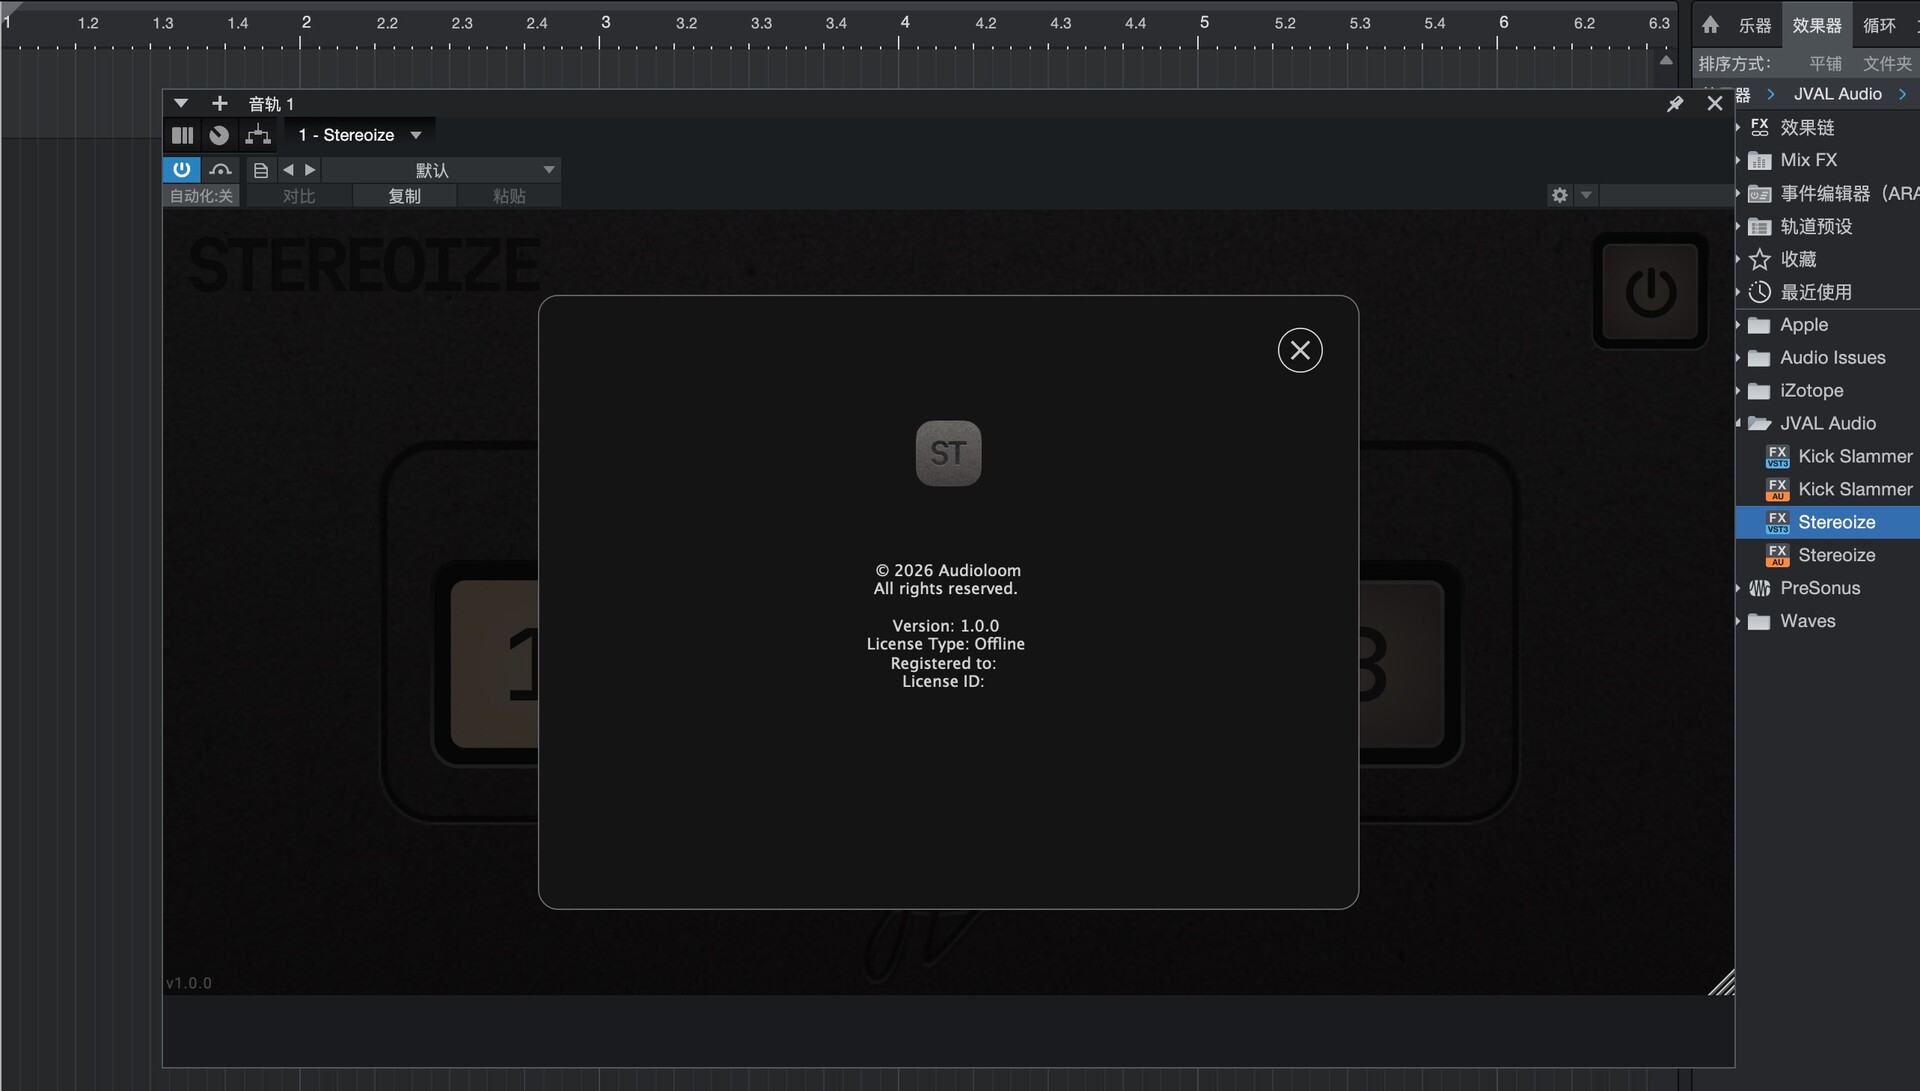Select the previous preset arrow
The image size is (1920, 1091).
coord(288,170)
